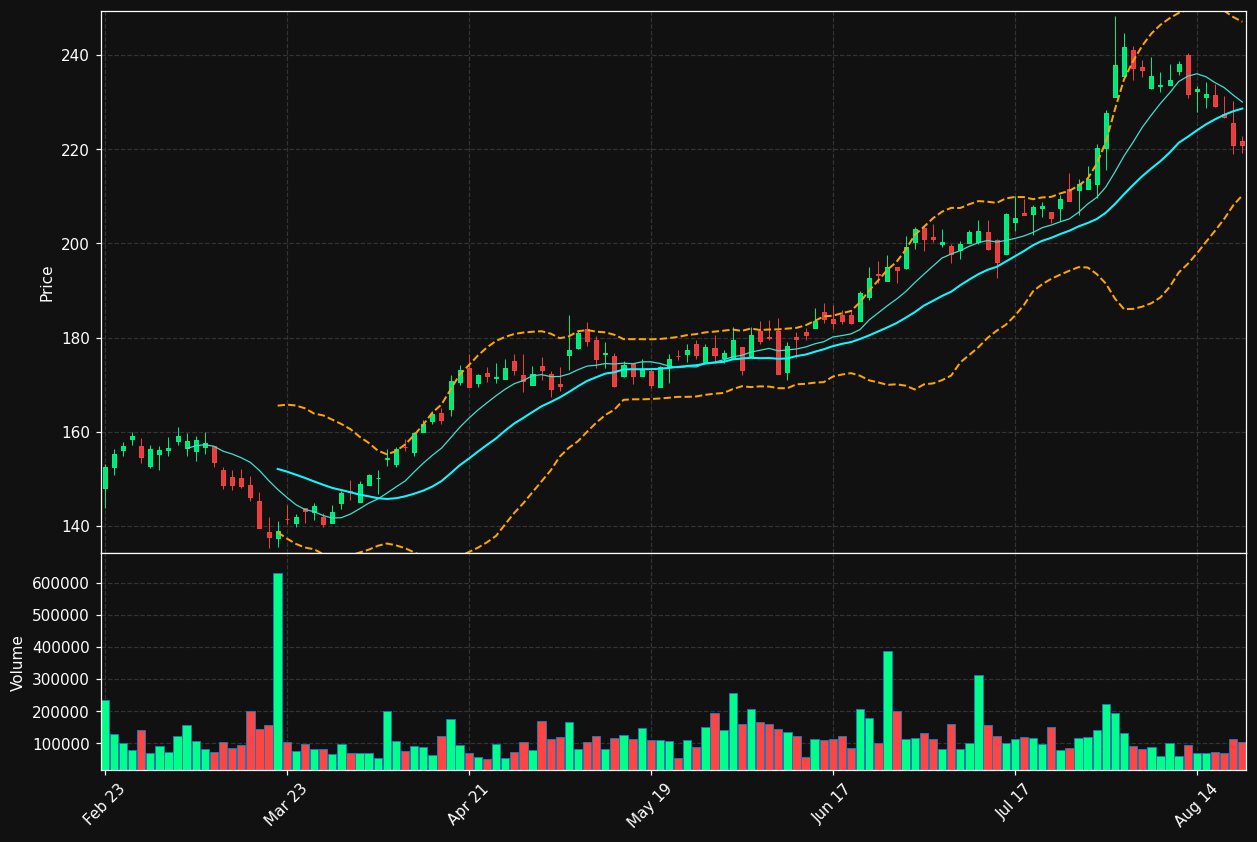Click the 'Apr 21' date label
1257x842 pixels.
(x=468, y=804)
